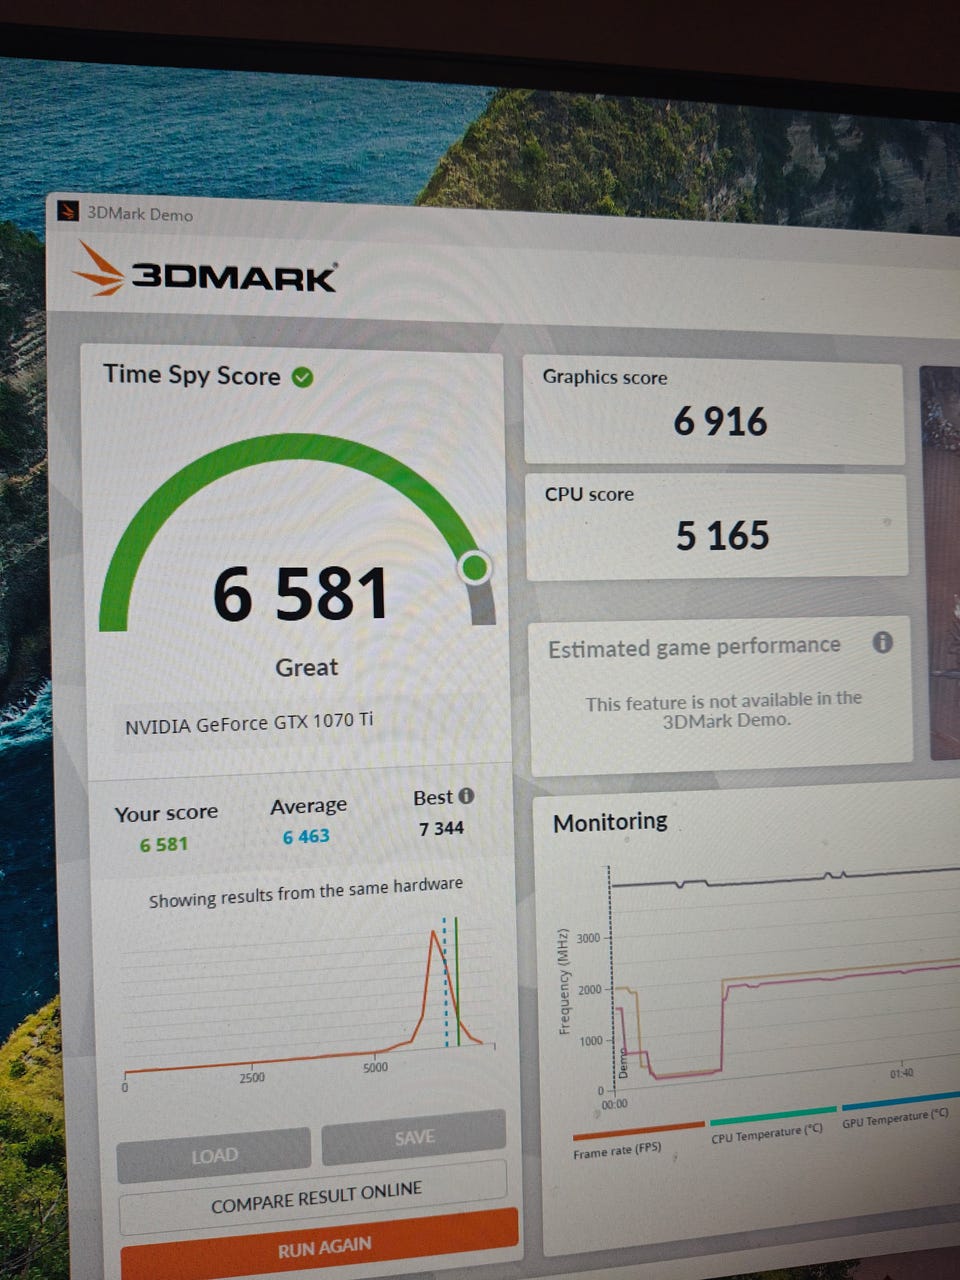Click the 01:40 time marker on graph

point(901,1073)
